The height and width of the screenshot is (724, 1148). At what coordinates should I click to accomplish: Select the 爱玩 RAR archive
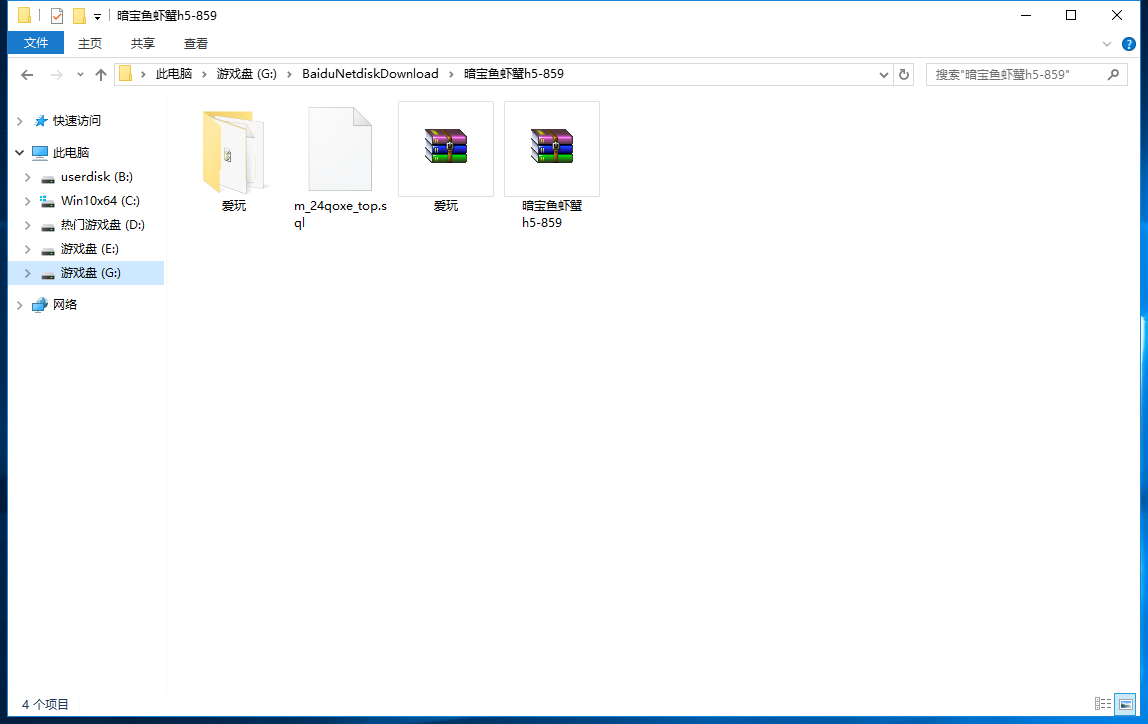pyautogui.click(x=446, y=148)
